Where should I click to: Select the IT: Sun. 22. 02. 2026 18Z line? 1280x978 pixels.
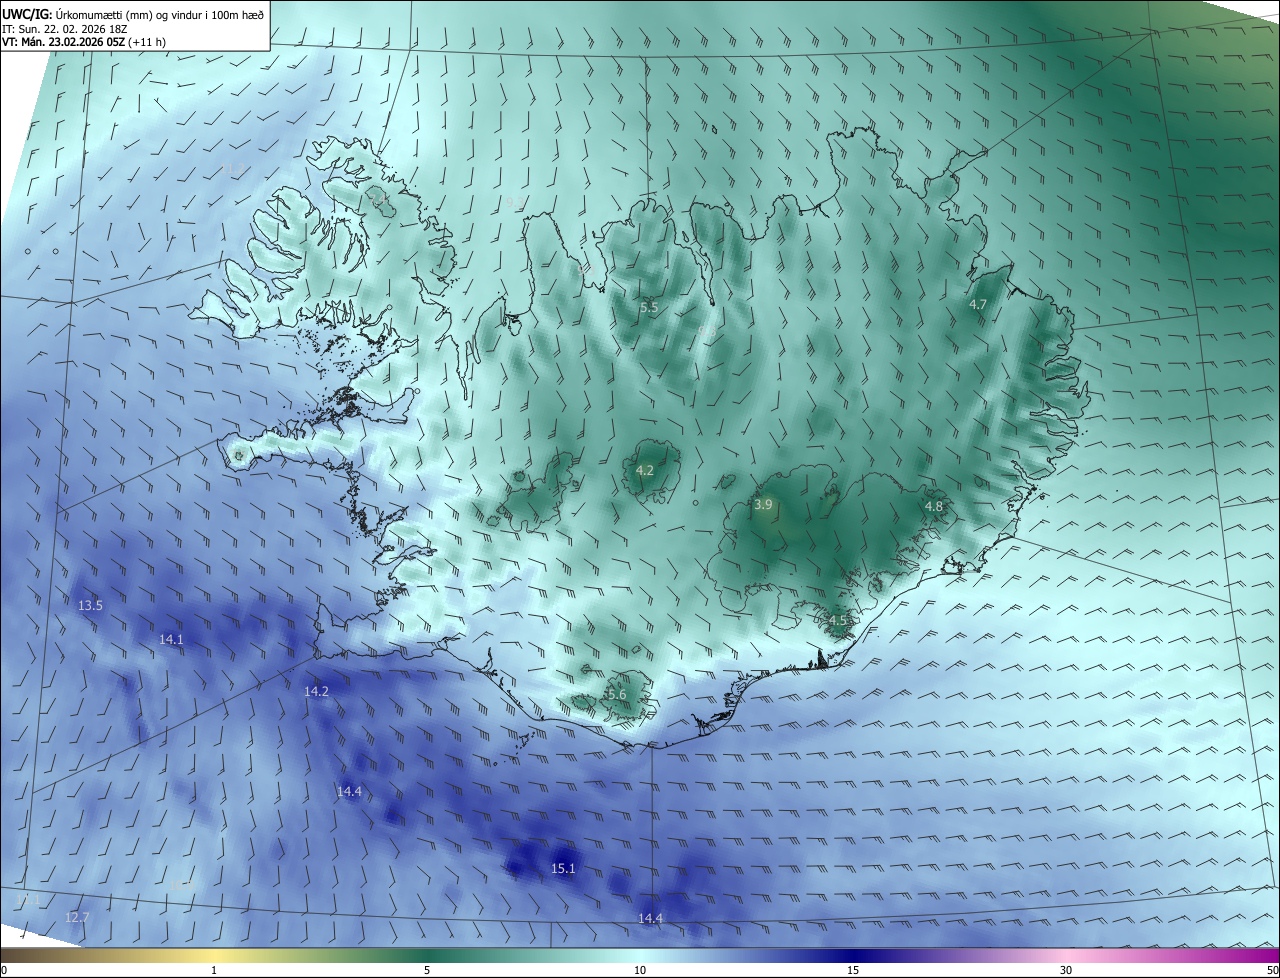pyautogui.click(x=65, y=28)
